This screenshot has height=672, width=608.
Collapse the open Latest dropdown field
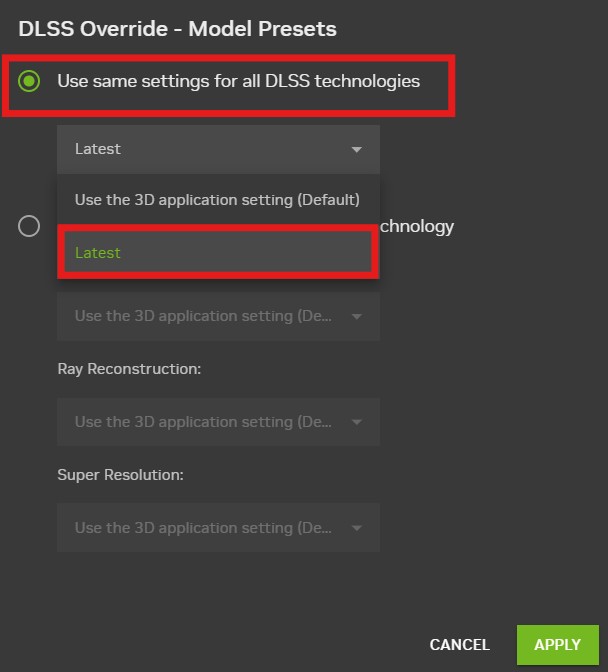pyautogui.click(x=217, y=149)
